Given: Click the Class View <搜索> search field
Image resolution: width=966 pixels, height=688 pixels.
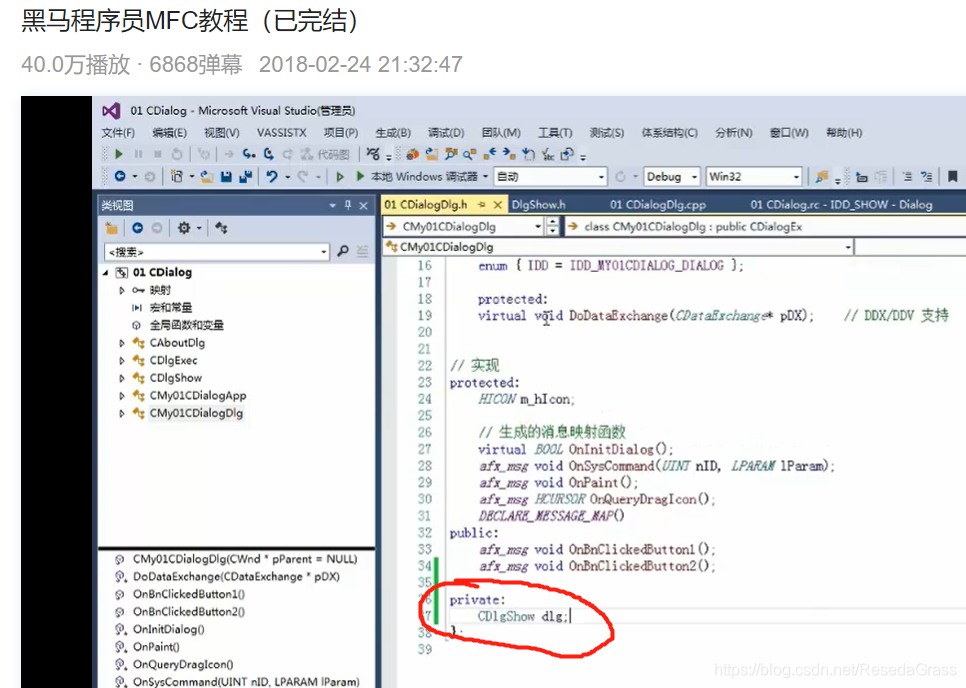Looking at the screenshot, I should tap(216, 251).
